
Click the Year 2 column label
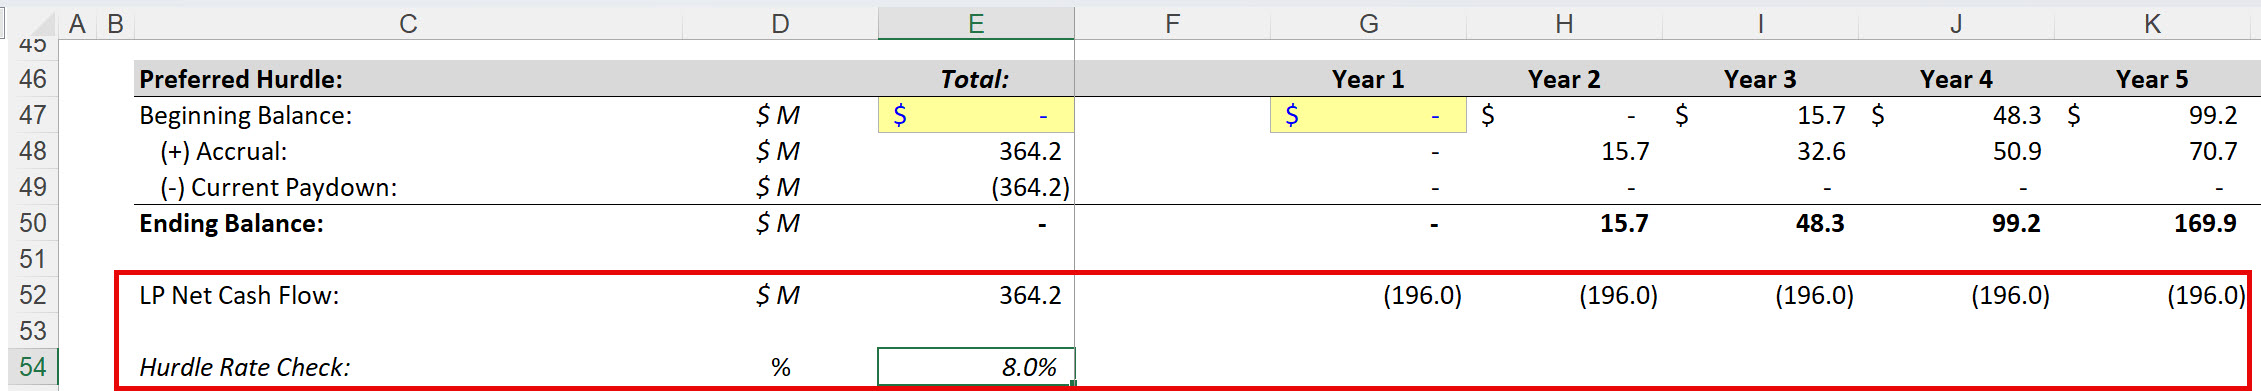point(1564,79)
